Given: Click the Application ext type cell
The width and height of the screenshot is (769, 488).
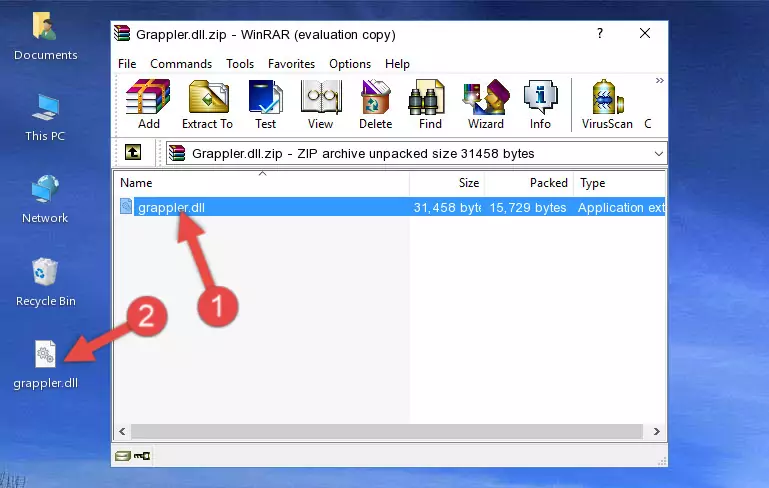Looking at the screenshot, I should click(621, 207).
